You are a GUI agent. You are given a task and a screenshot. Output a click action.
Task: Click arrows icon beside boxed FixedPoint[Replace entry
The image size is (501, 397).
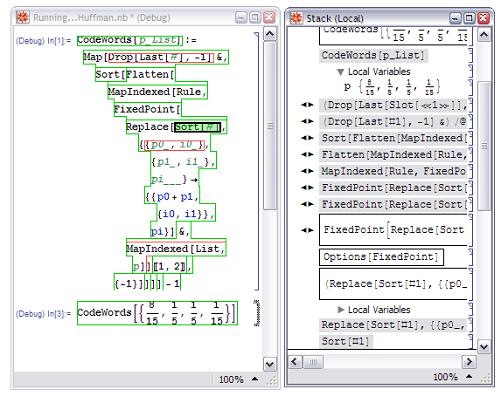point(307,230)
